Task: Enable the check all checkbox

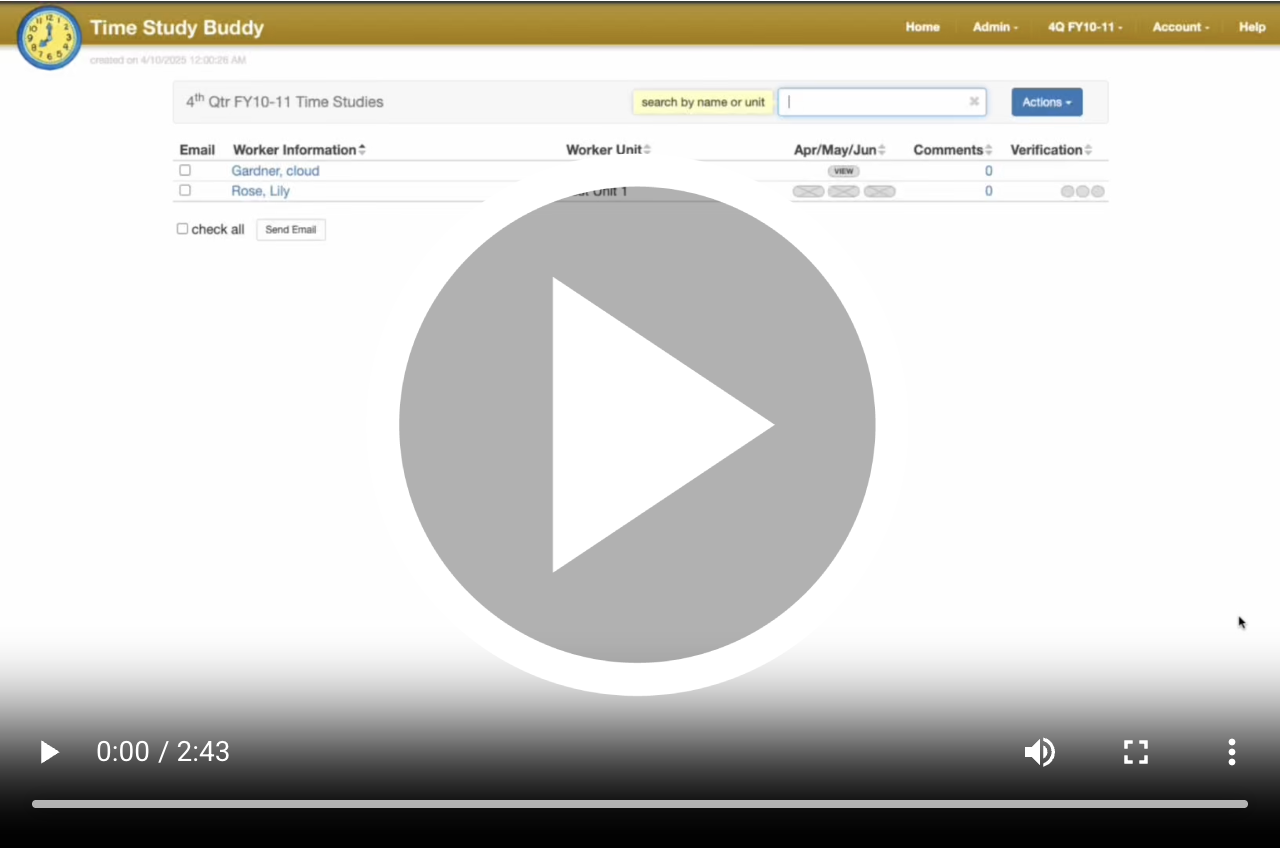Action: pyautogui.click(x=182, y=229)
